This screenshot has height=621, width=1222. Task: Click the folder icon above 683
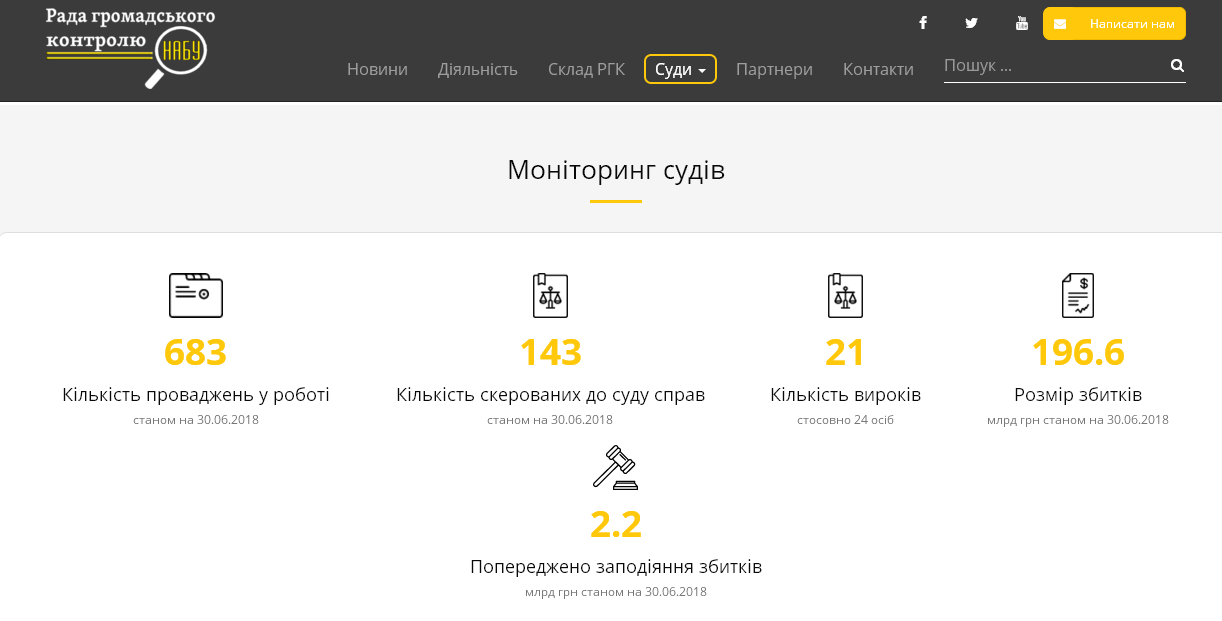click(x=196, y=295)
